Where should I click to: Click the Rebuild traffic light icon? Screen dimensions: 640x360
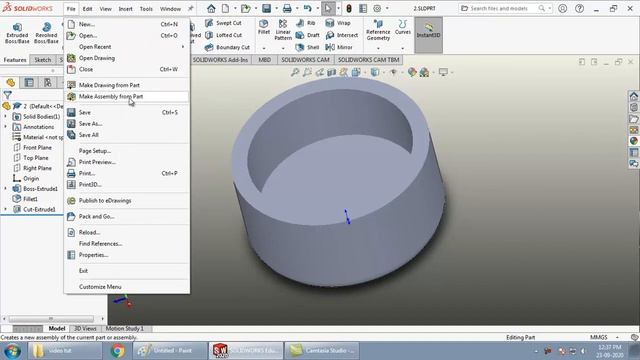349,9
